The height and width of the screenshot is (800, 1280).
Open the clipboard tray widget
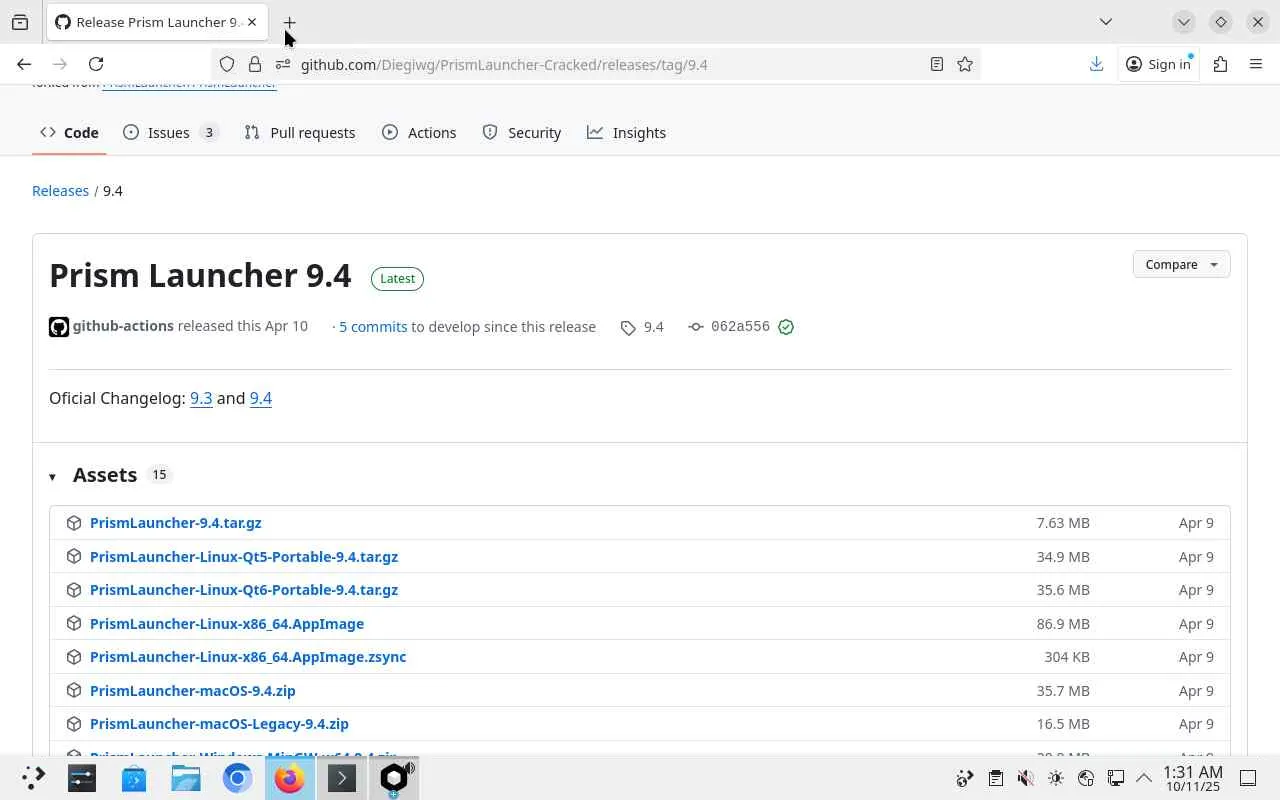[x=995, y=778]
